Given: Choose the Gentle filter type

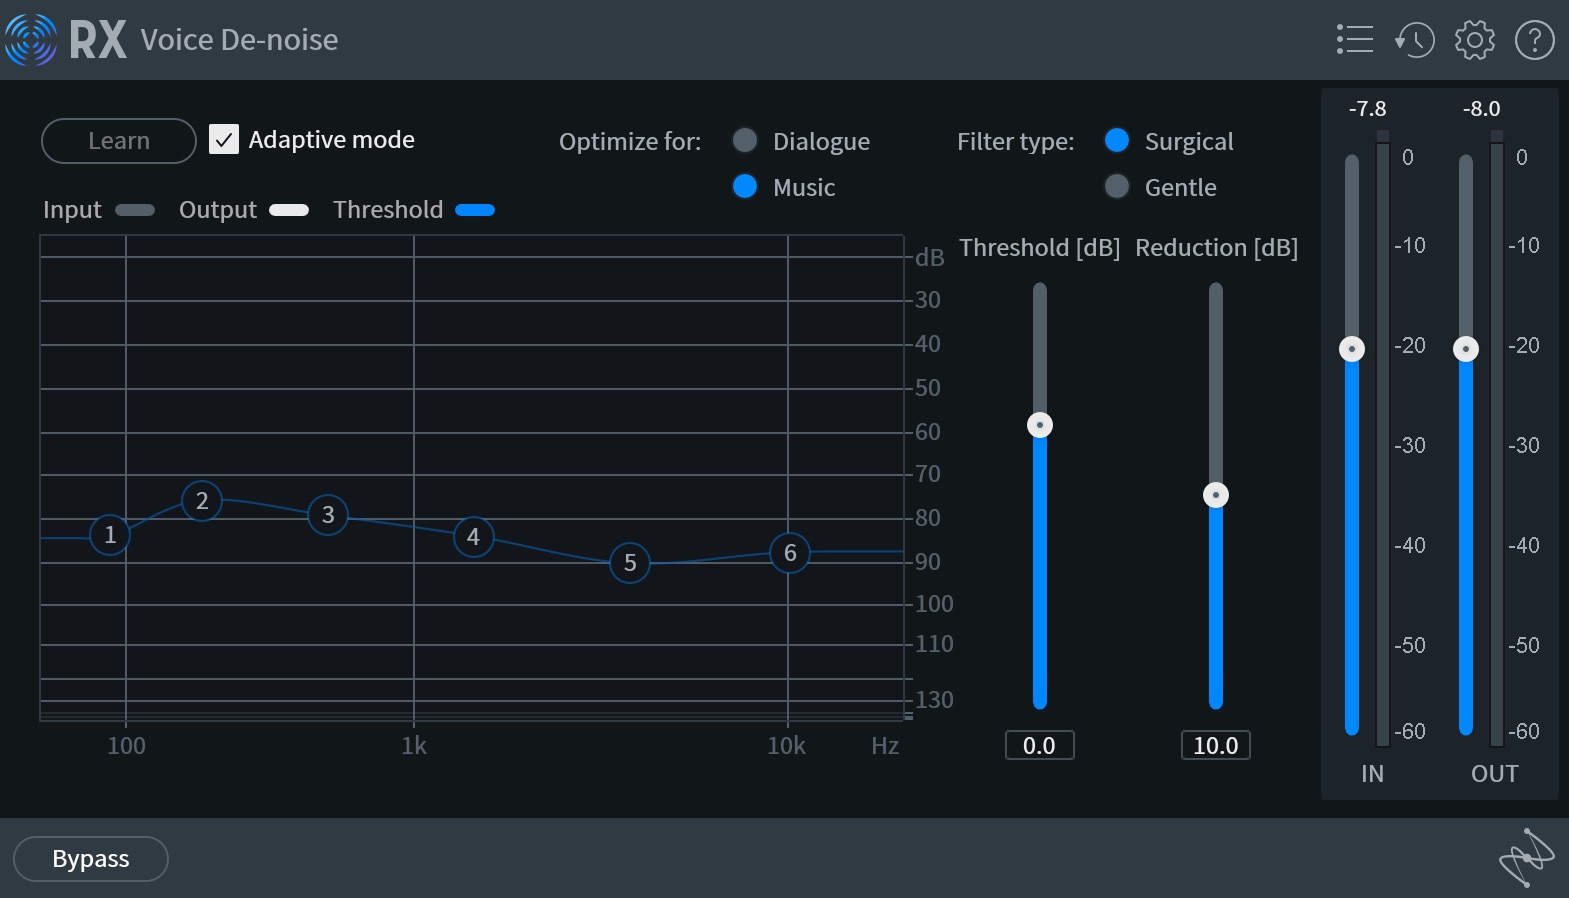Looking at the screenshot, I should pyautogui.click(x=1117, y=186).
